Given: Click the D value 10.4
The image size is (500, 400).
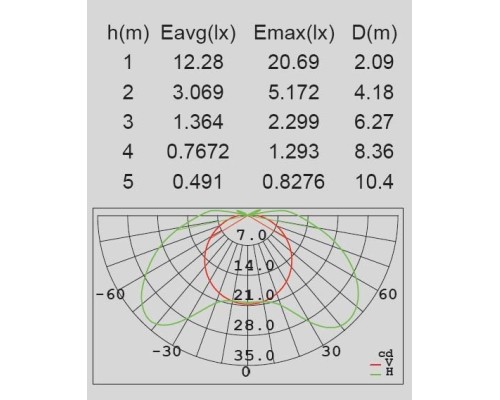Looking at the screenshot, I should click(x=374, y=182).
